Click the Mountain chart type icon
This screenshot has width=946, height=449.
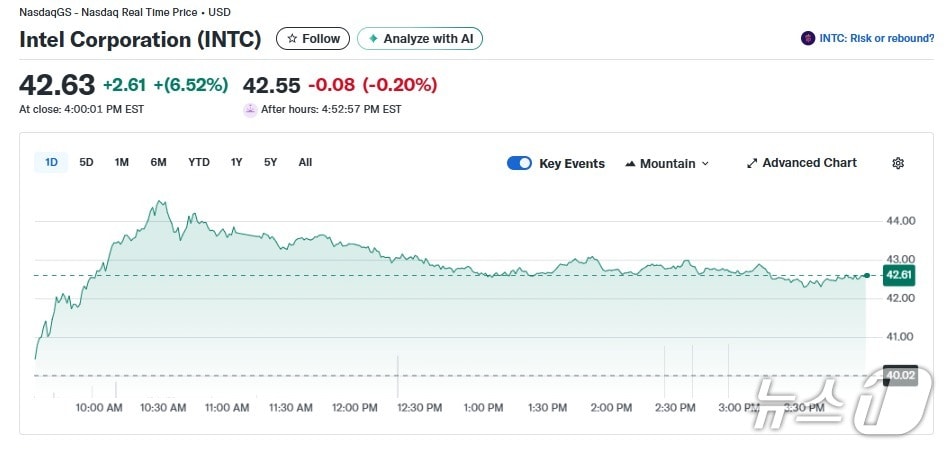pos(630,164)
